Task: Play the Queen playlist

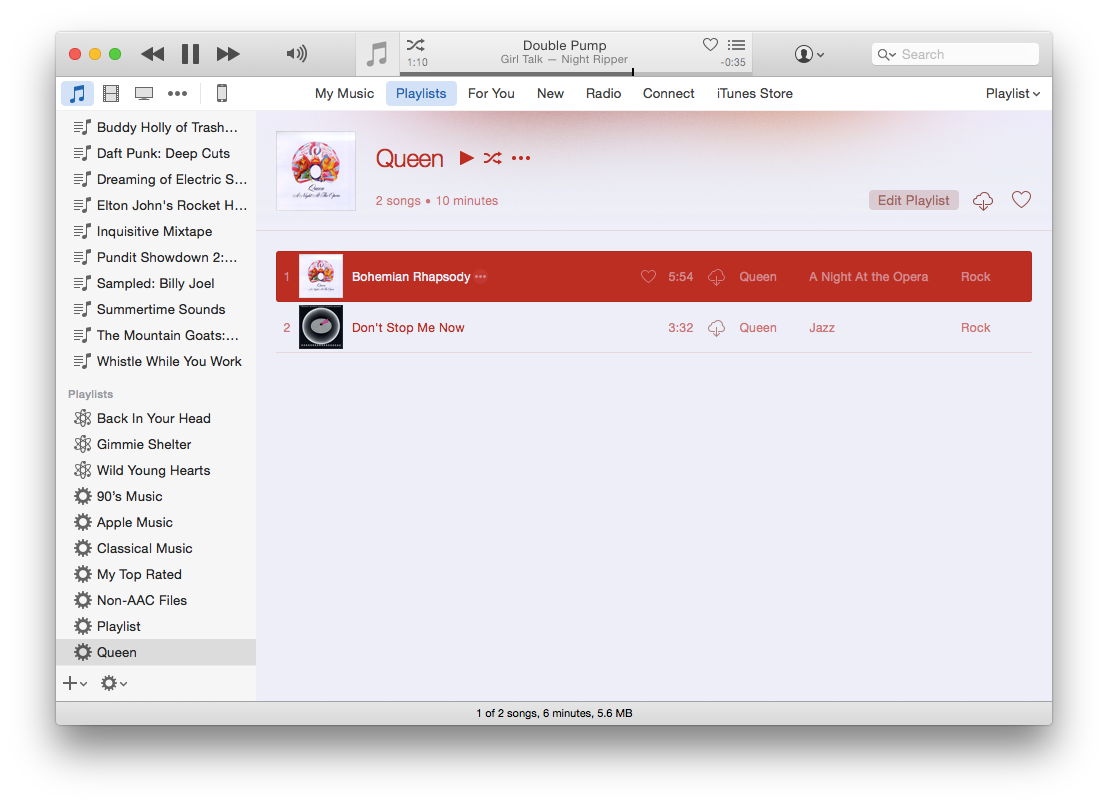Action: tap(466, 158)
